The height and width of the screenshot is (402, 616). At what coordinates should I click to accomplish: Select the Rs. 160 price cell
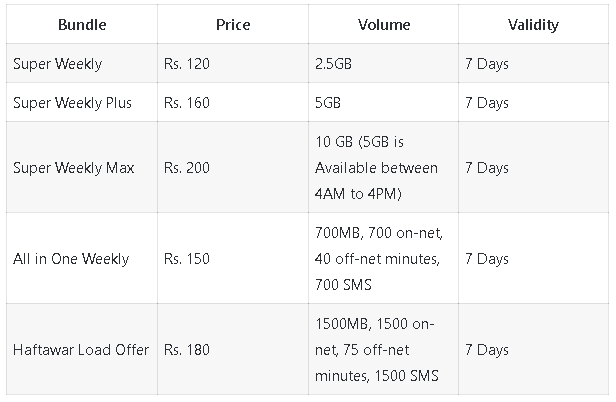click(187, 103)
